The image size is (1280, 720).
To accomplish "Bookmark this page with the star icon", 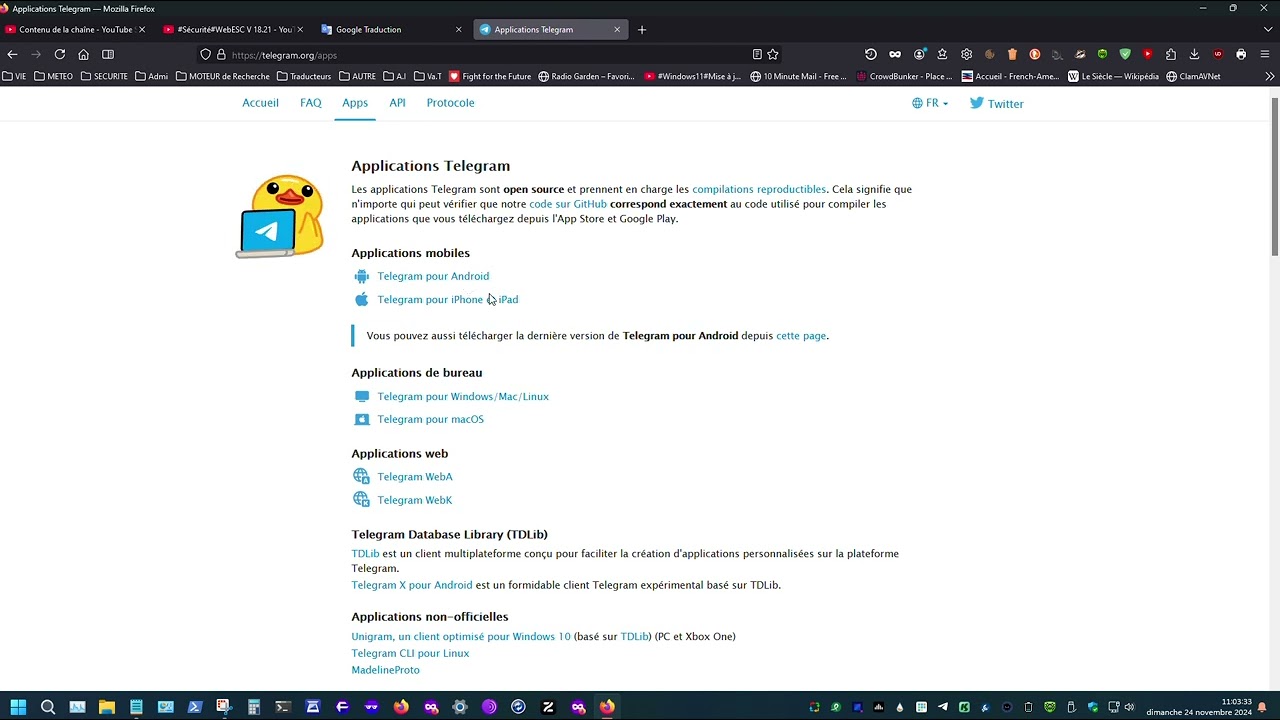I will [x=773, y=54].
